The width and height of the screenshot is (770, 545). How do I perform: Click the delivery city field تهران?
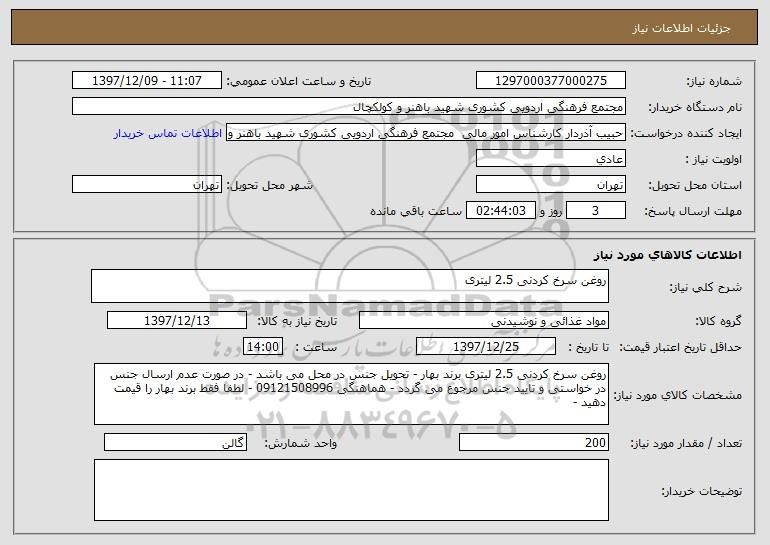147,185
